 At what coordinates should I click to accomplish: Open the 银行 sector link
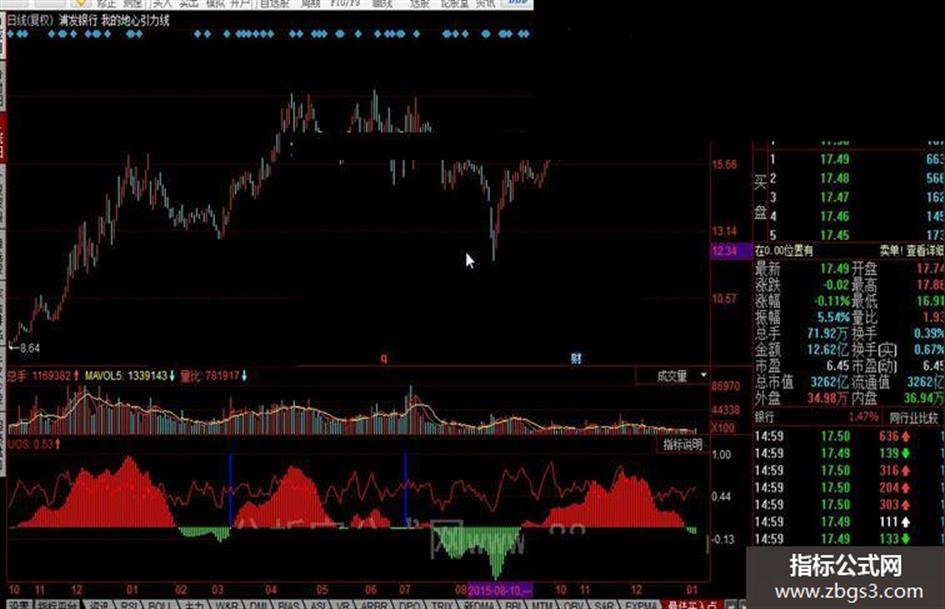(x=764, y=417)
